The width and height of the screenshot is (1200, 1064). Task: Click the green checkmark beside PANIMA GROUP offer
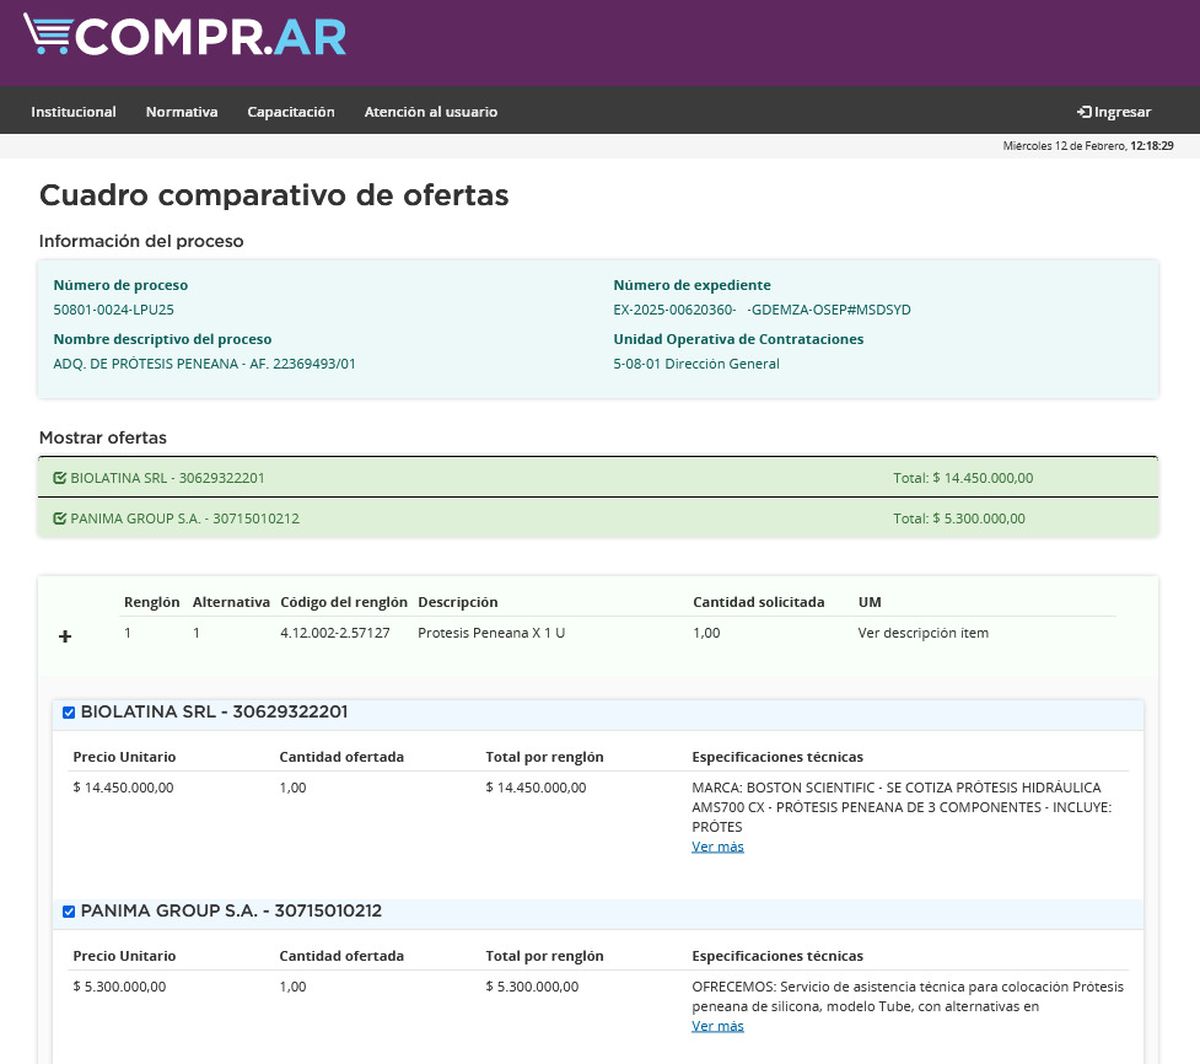click(x=59, y=518)
